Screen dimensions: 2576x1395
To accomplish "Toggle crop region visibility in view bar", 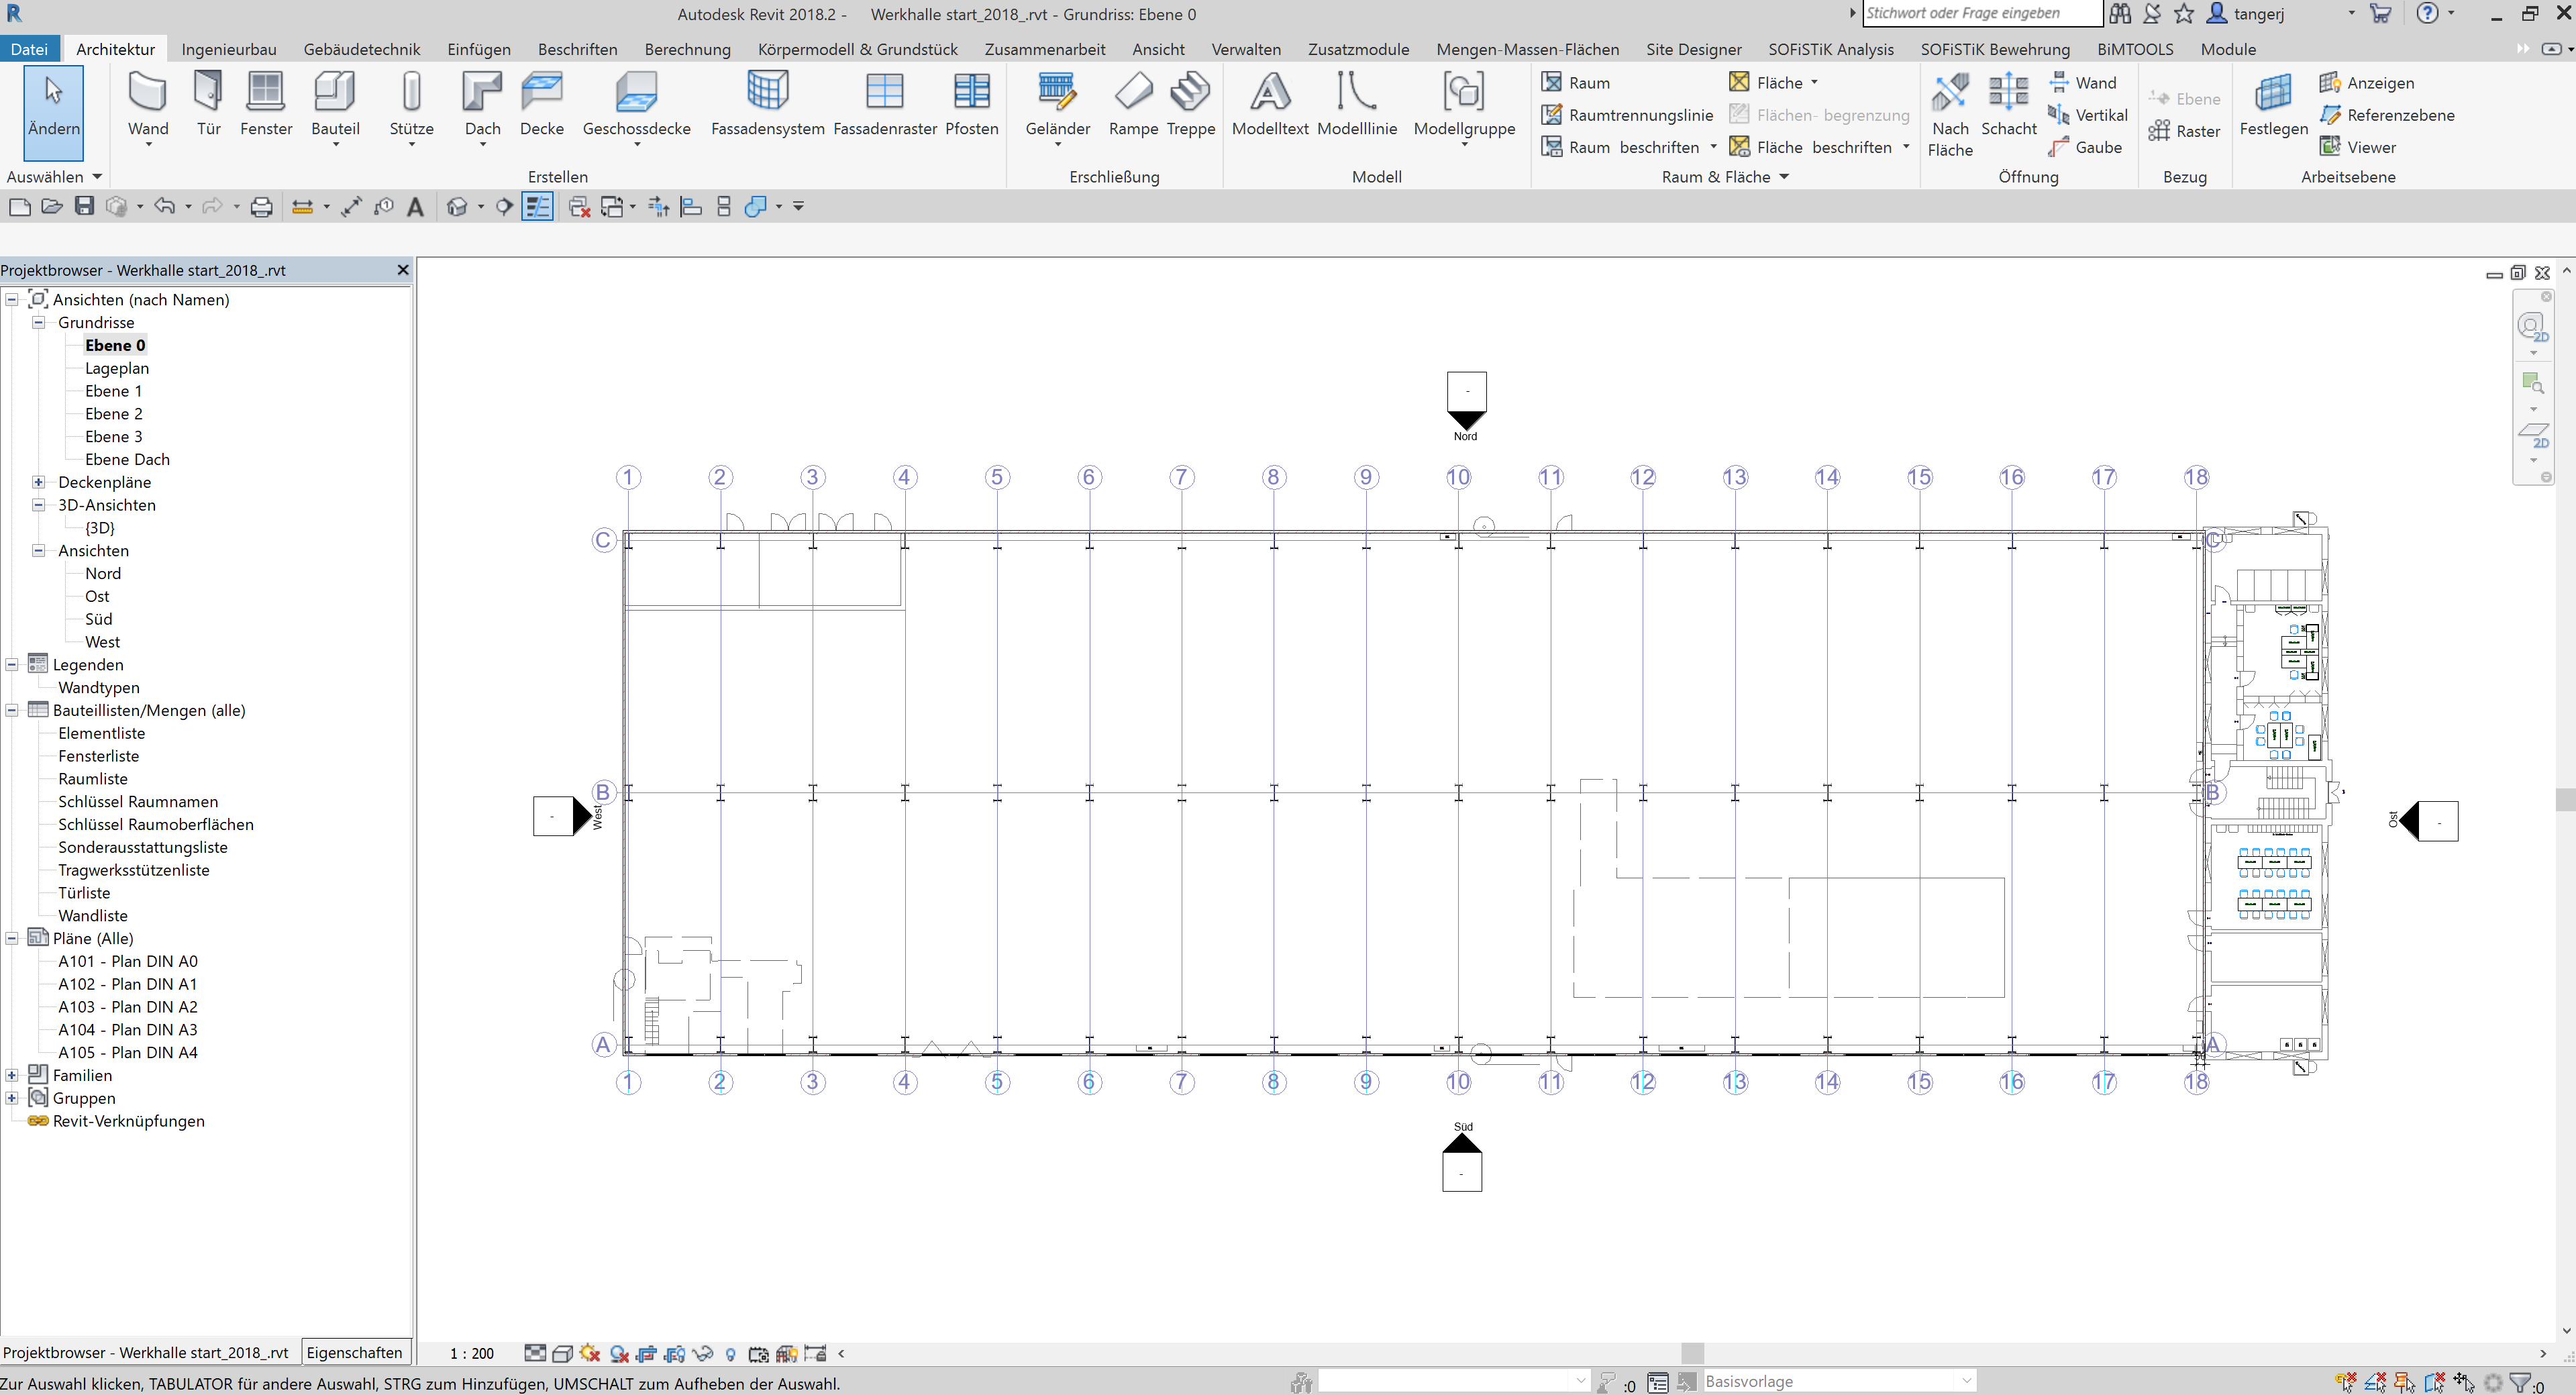I will pos(674,1353).
